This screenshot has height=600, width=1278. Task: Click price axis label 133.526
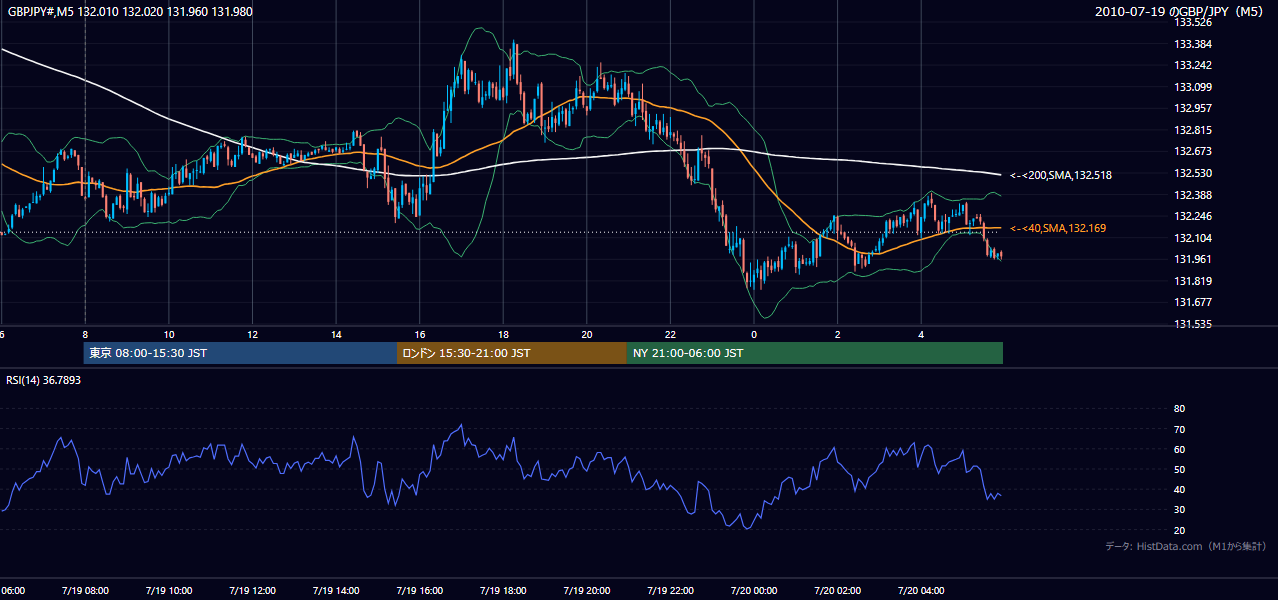(1192, 22)
